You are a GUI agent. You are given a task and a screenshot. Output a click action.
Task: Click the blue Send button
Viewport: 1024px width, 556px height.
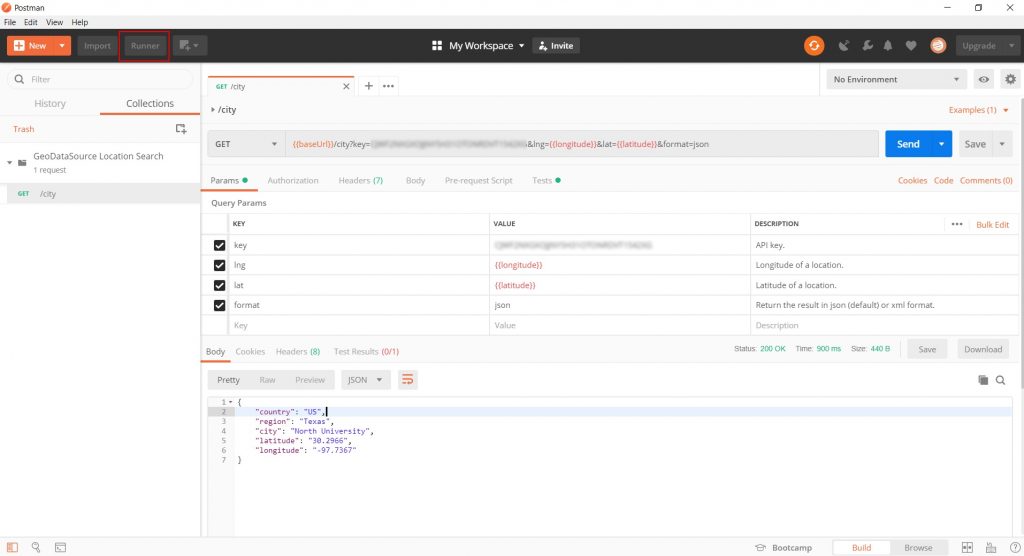[908, 144]
